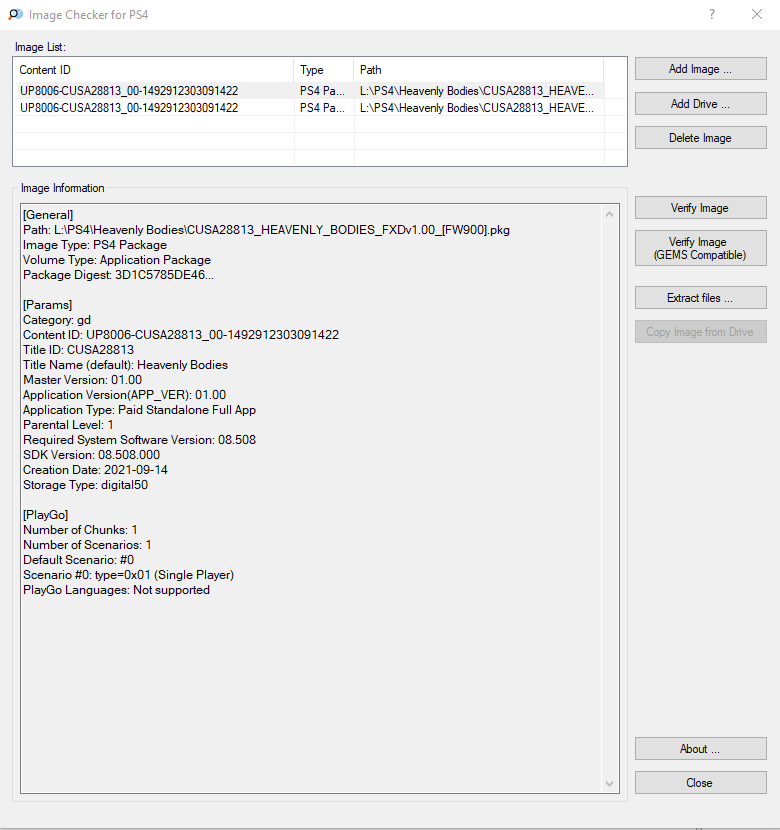This screenshot has height=830, width=780.
Task: Click the Type column header
Action: click(x=324, y=70)
